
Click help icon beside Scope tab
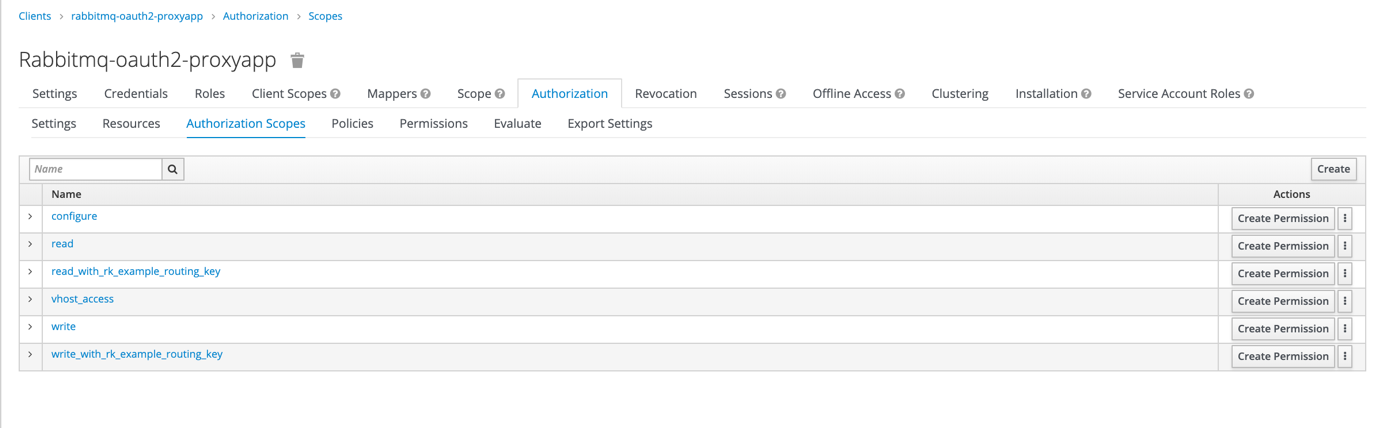click(x=500, y=94)
